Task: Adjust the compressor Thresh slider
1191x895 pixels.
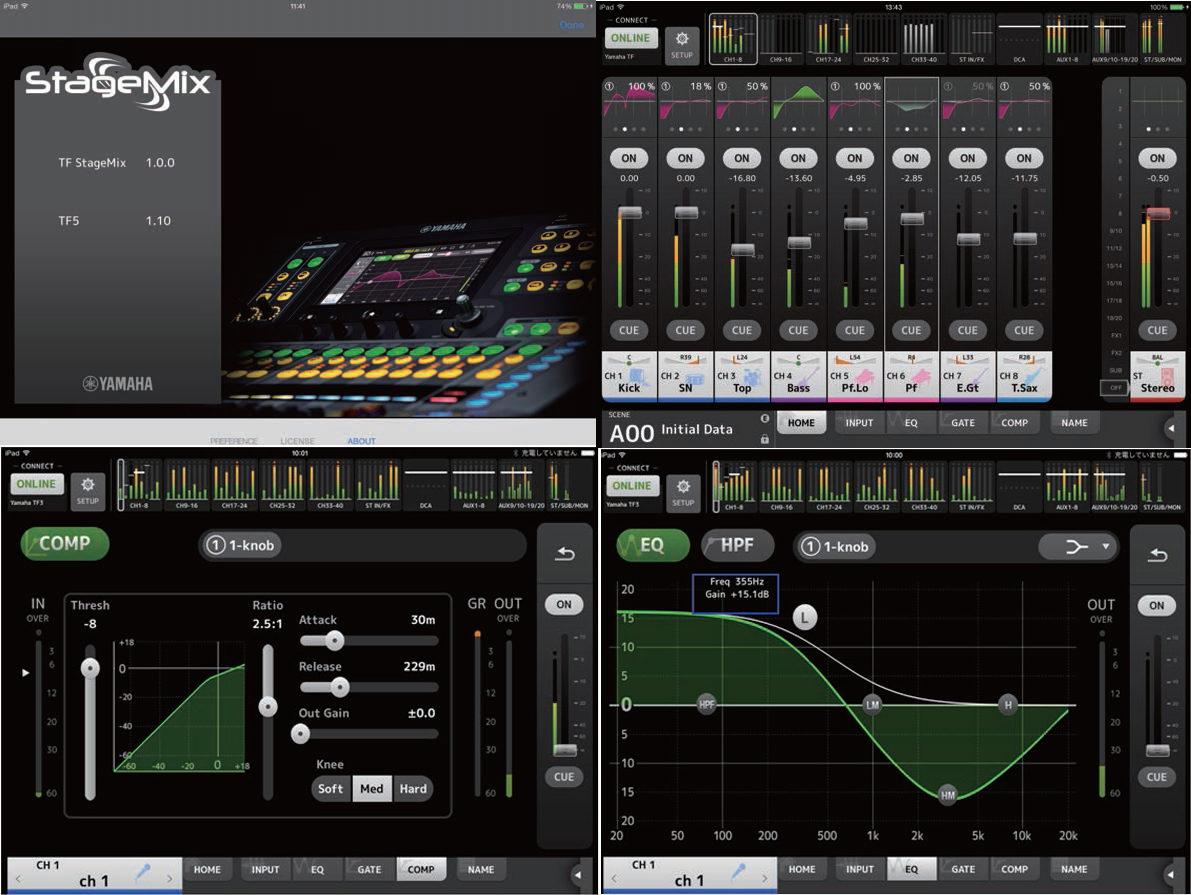Action: 89,666
